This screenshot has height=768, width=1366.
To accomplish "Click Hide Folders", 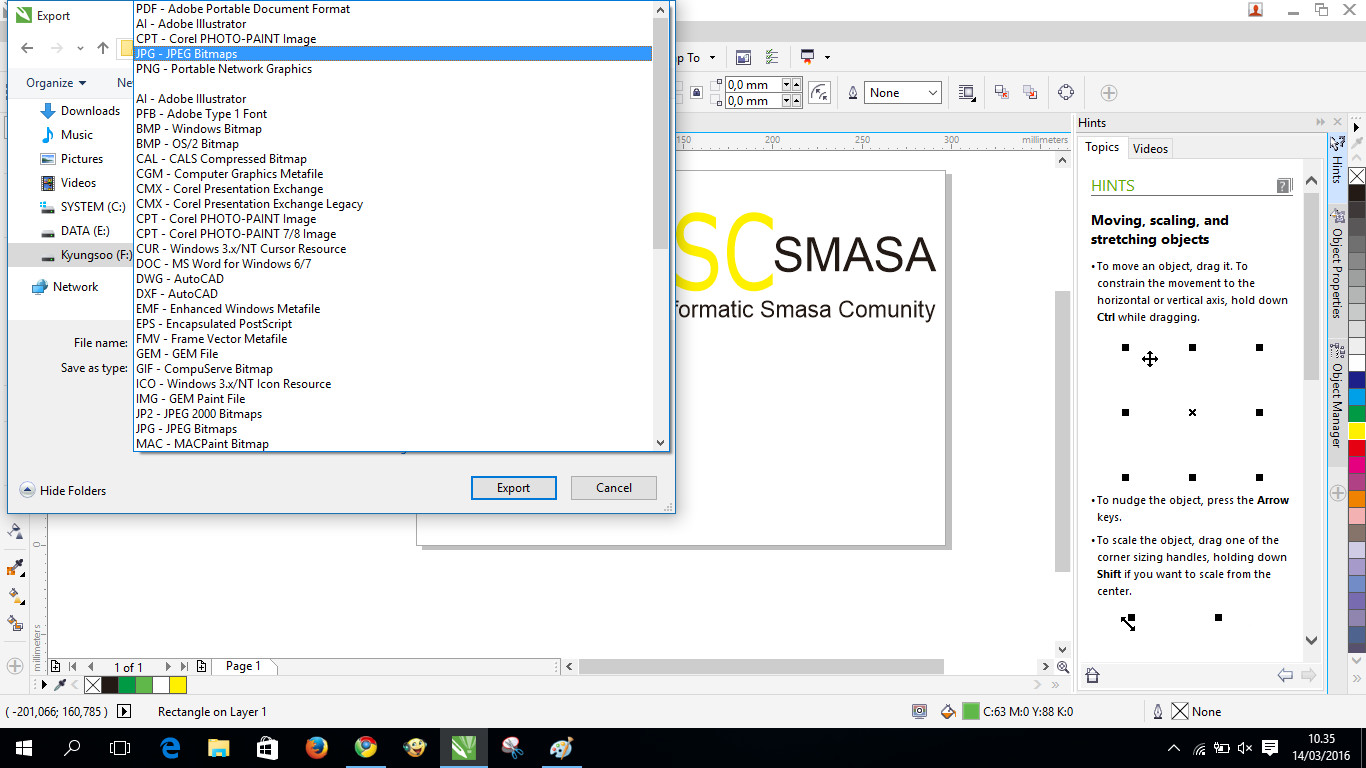I will coord(63,491).
